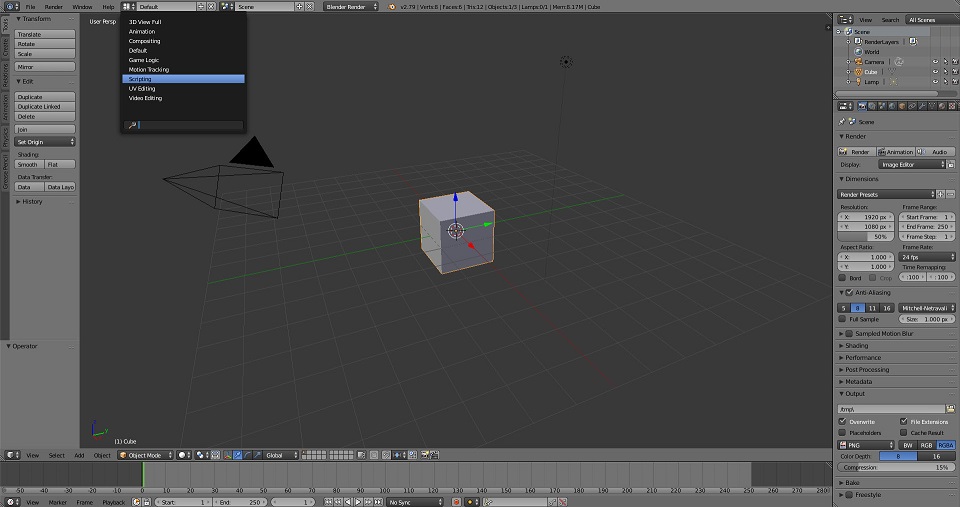Image resolution: width=960 pixels, height=507 pixels.
Task: Toggle Cube visibility eye in outliner
Action: tap(935, 72)
